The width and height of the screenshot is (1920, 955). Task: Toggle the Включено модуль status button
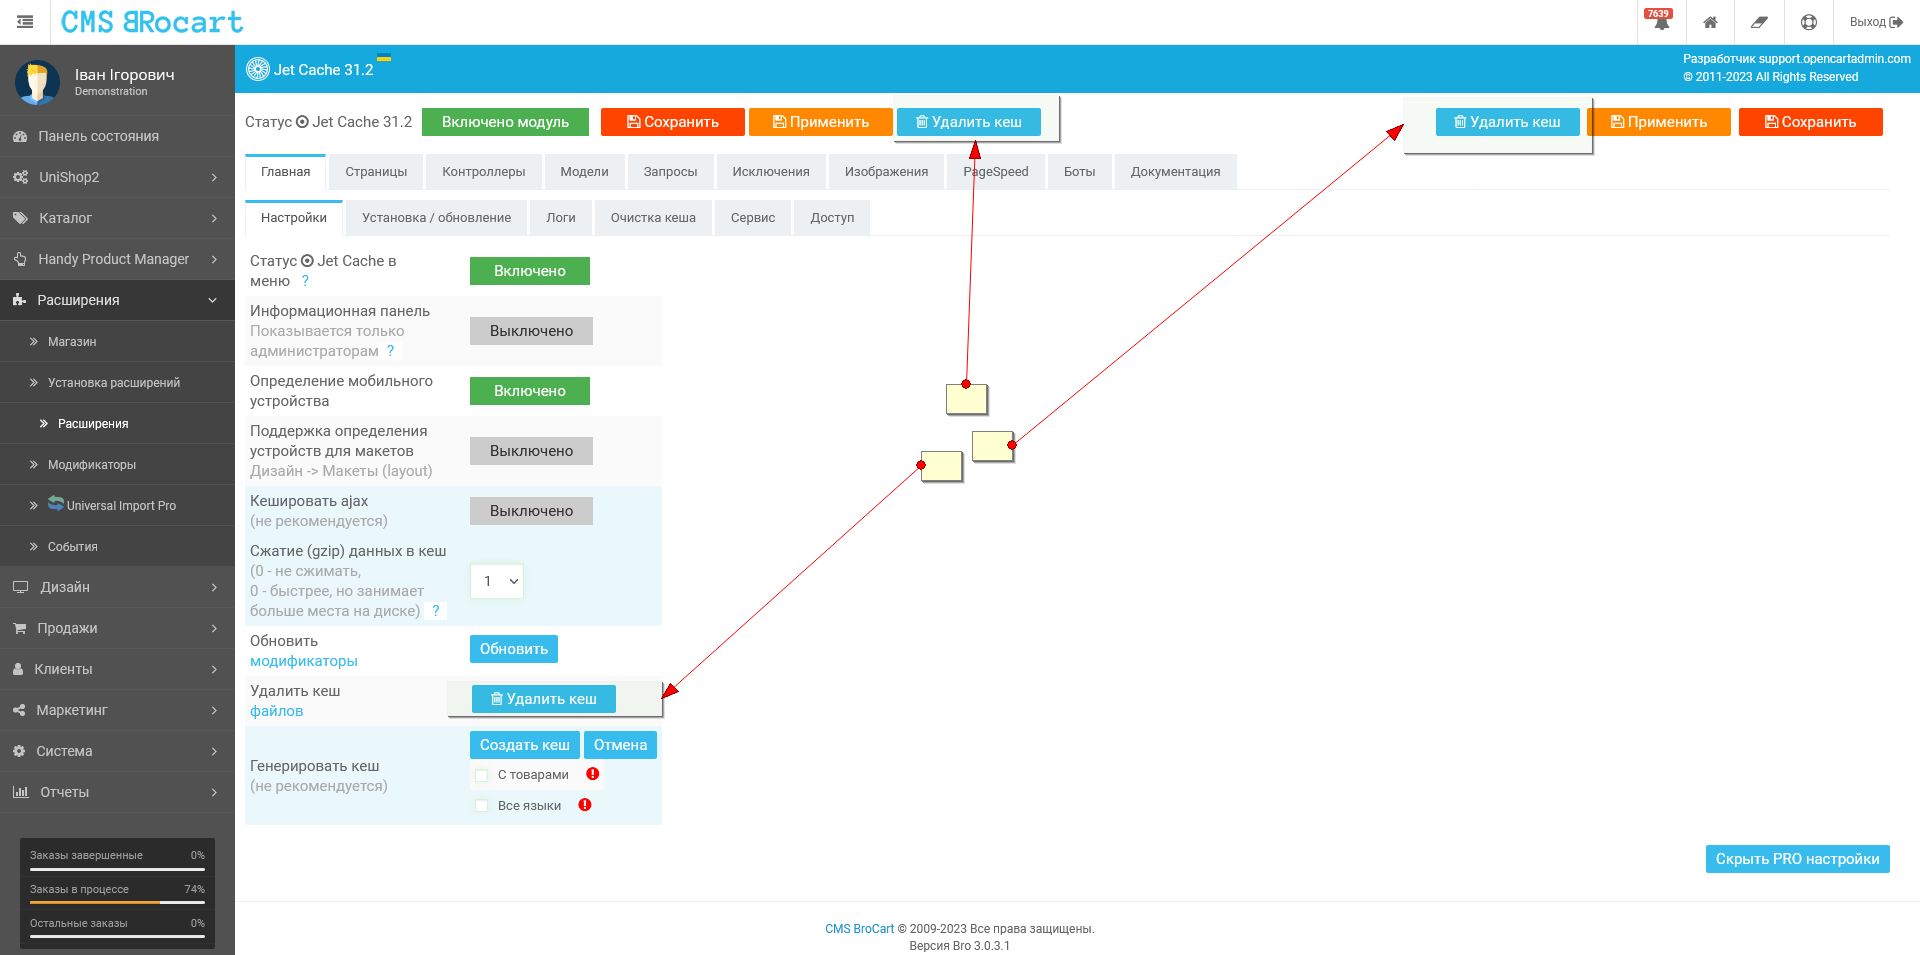[x=506, y=122]
